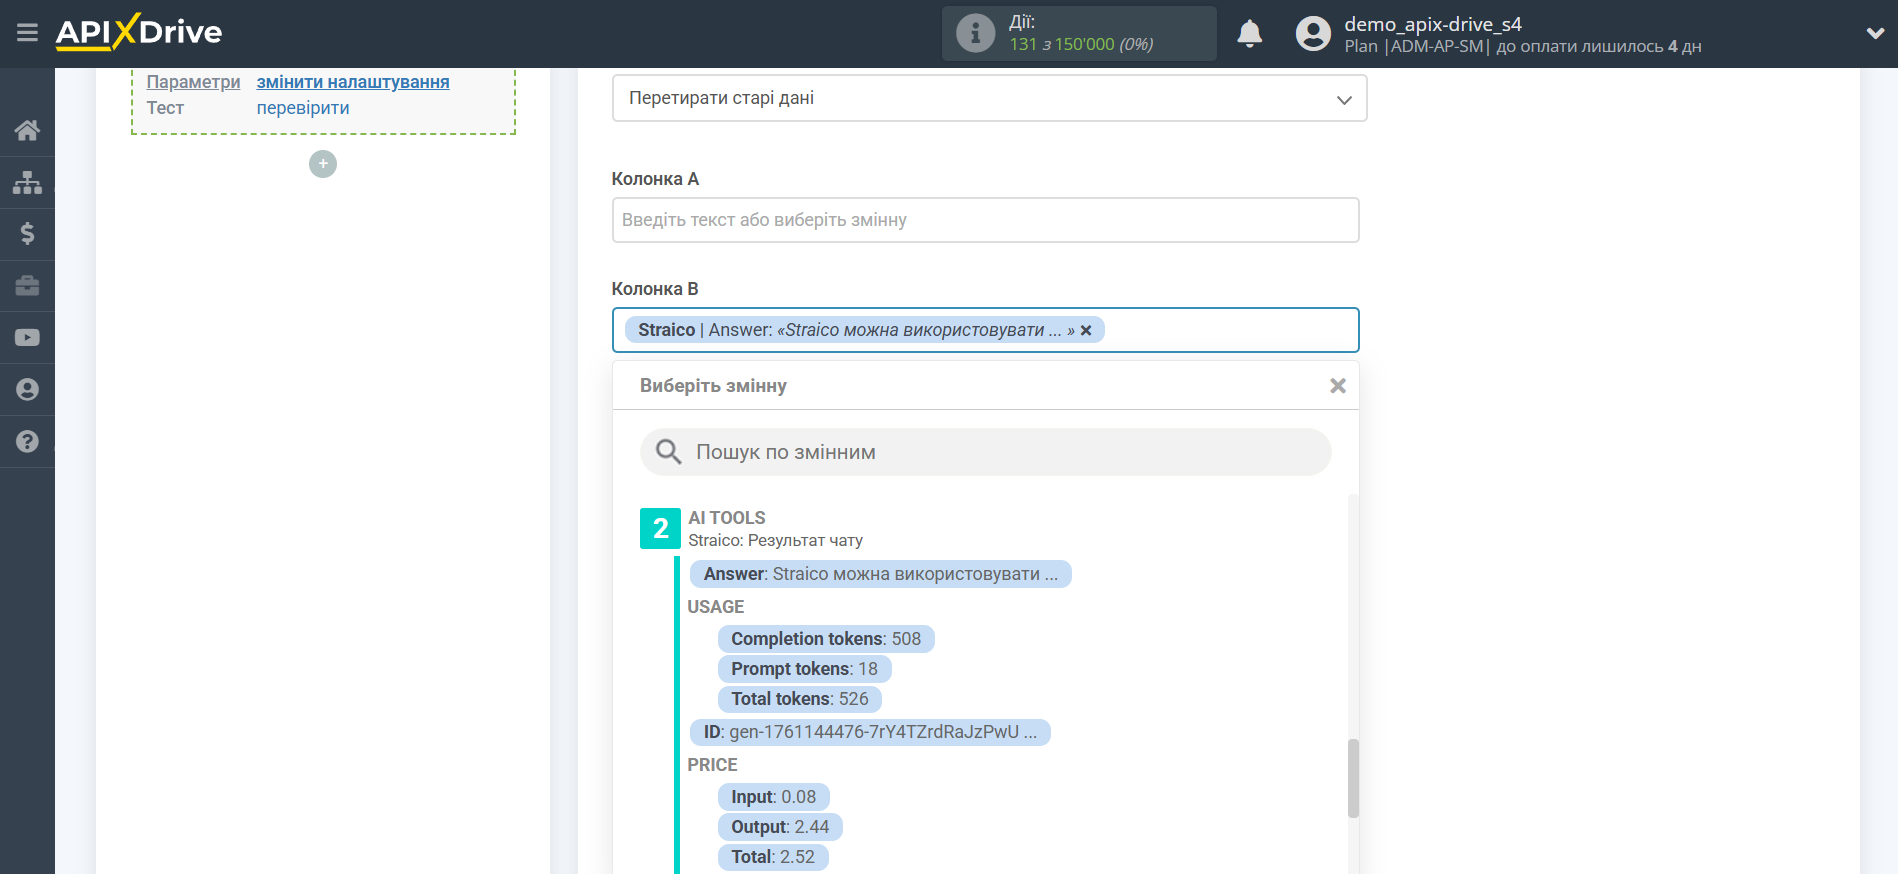Screen dimensions: 1898x874
Task: Go to home dashboard icon
Action: [27, 130]
